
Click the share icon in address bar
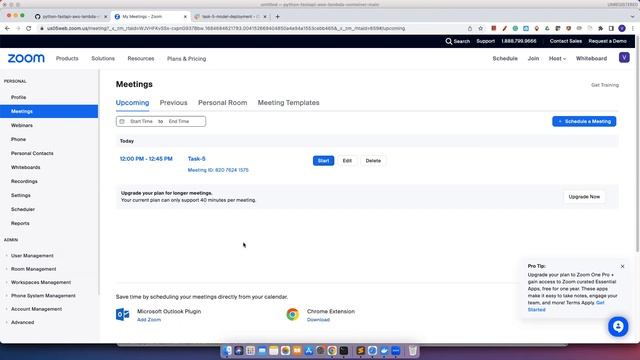coord(470,28)
